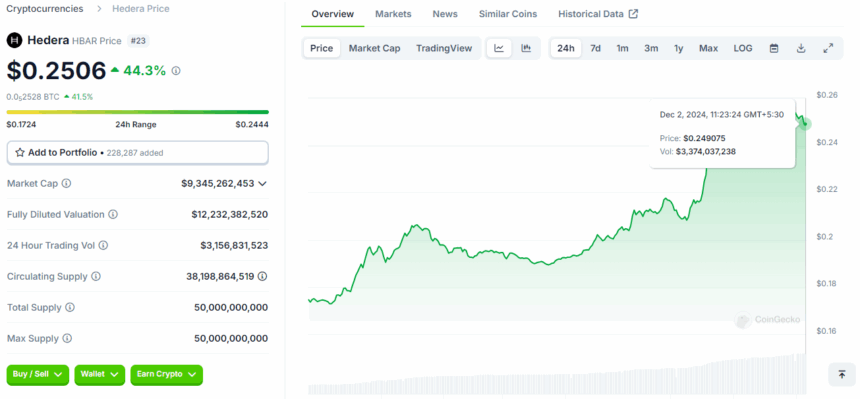Click the $0.2 y-axis label
Image resolution: width=860 pixels, height=399 pixels.
pyautogui.click(x=824, y=237)
